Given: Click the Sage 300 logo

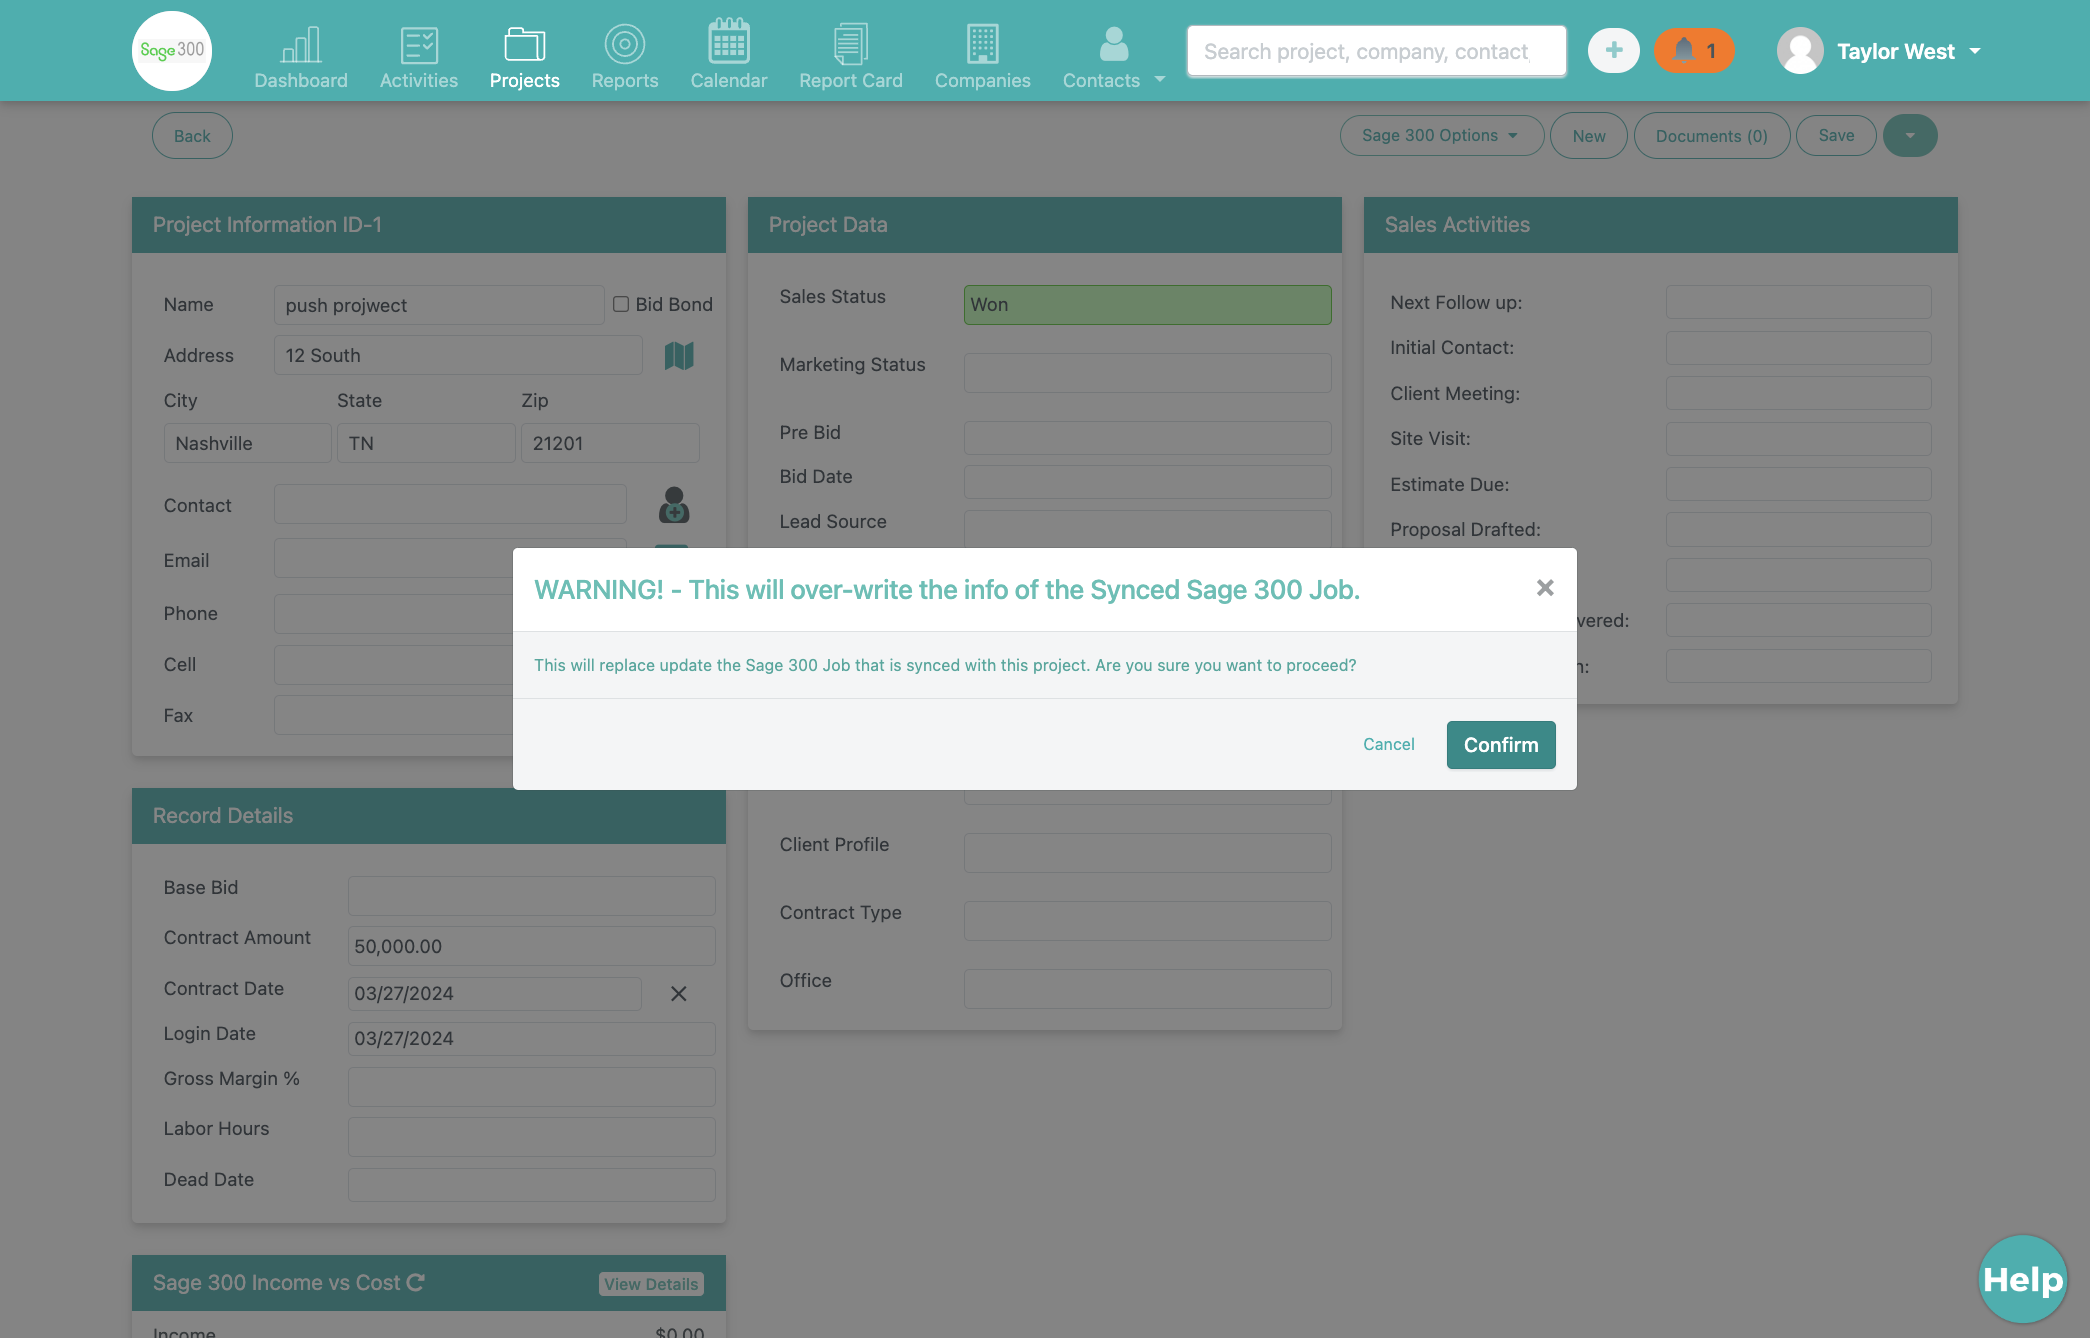Looking at the screenshot, I should click(172, 50).
